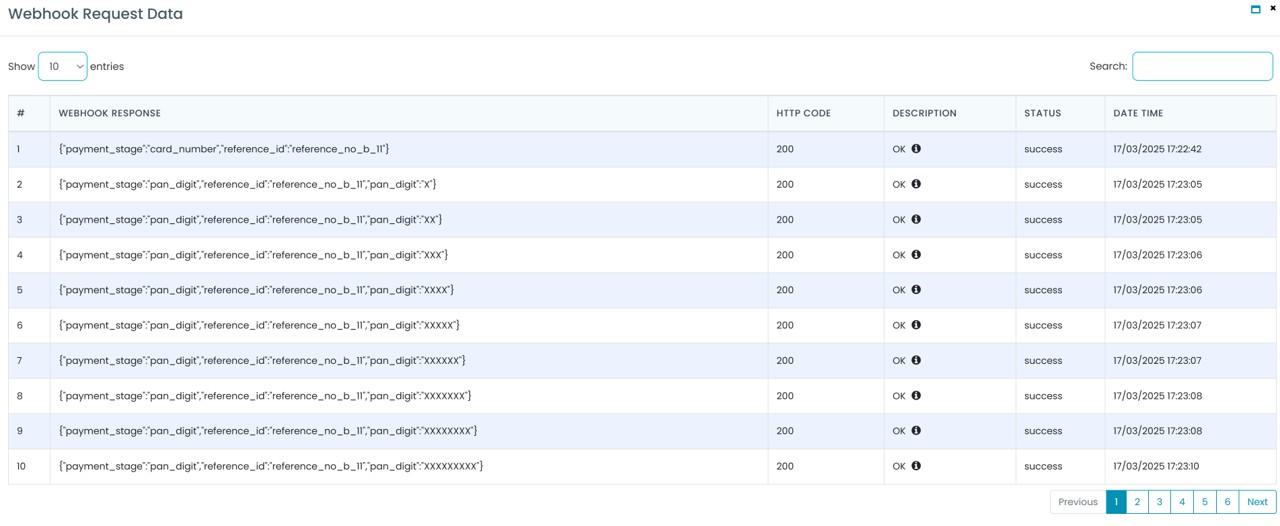
Task: Click the Next pagination button
Action: (1257, 502)
